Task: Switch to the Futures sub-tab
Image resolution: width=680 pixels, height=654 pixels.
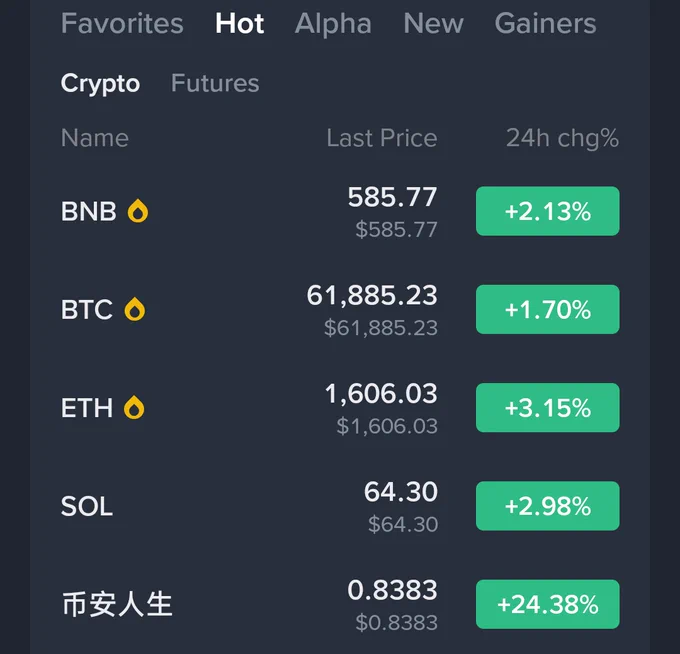Action: (x=215, y=83)
